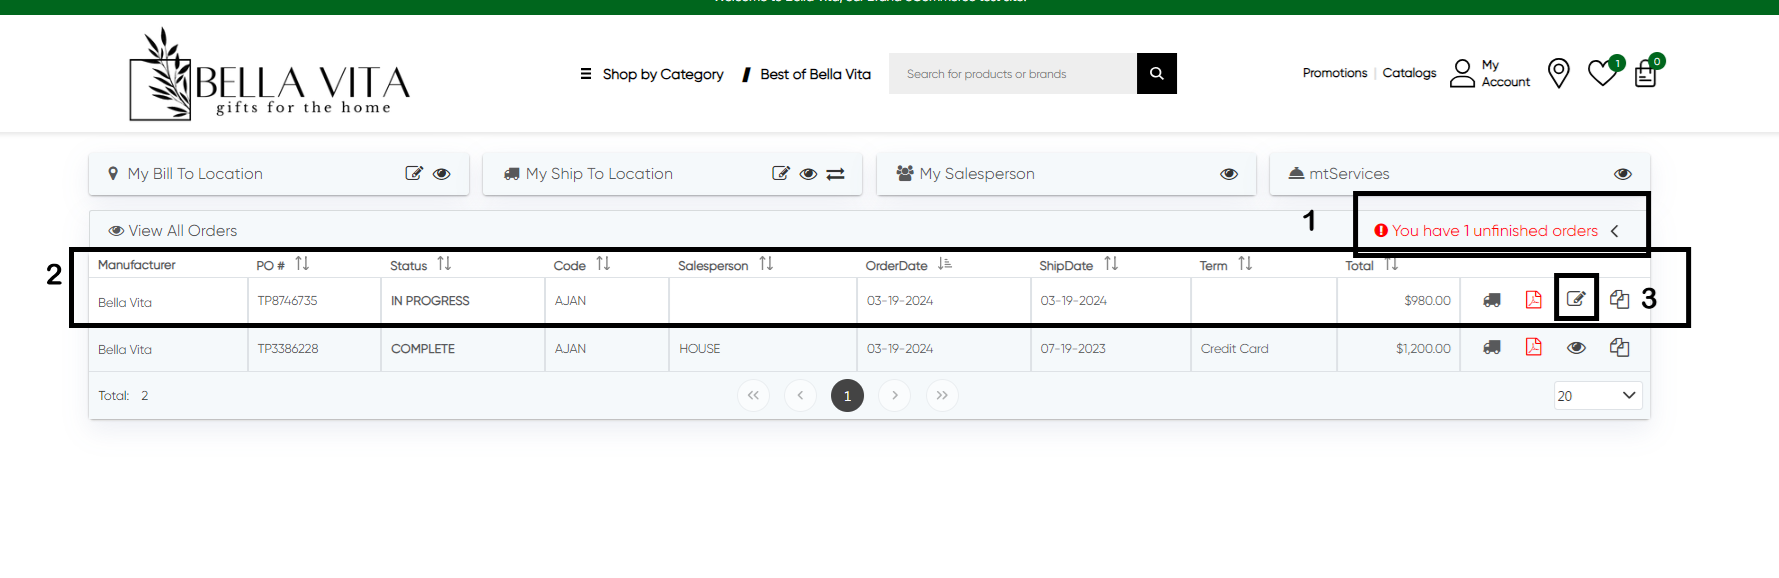Edit in-progress order TP8746735
1779x578 pixels.
point(1576,299)
